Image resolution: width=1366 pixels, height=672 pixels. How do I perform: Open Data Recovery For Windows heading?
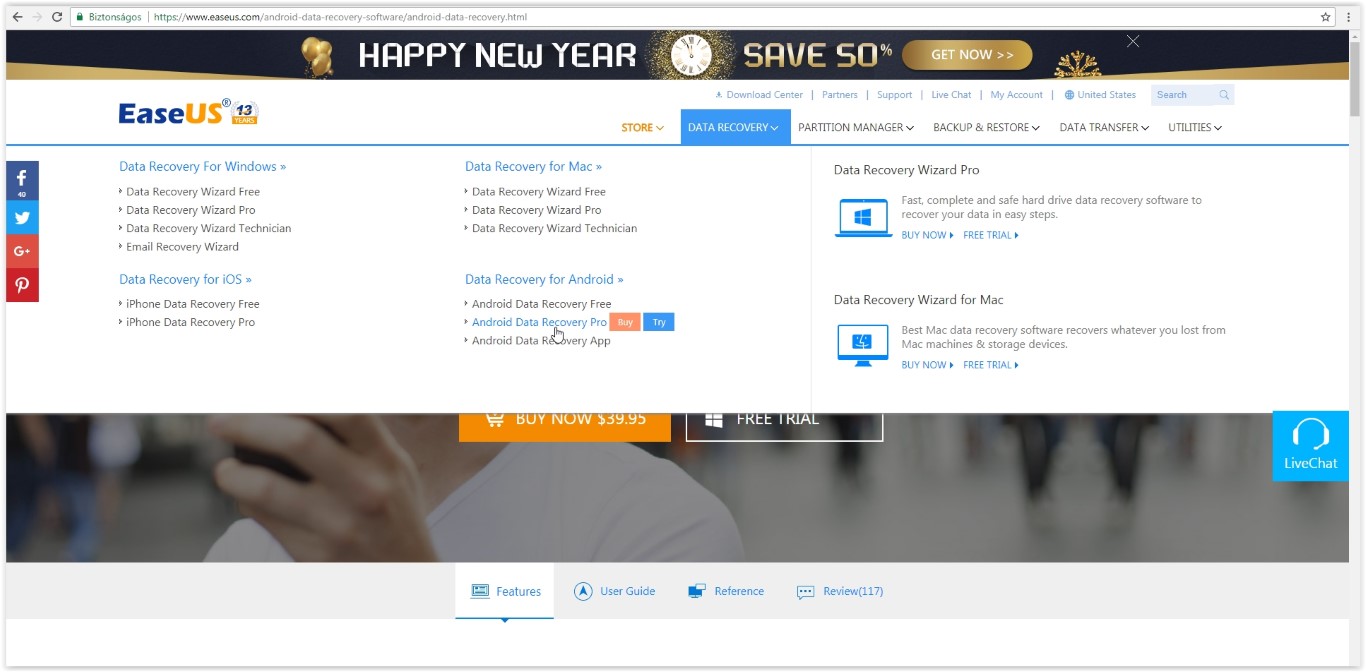click(x=203, y=167)
